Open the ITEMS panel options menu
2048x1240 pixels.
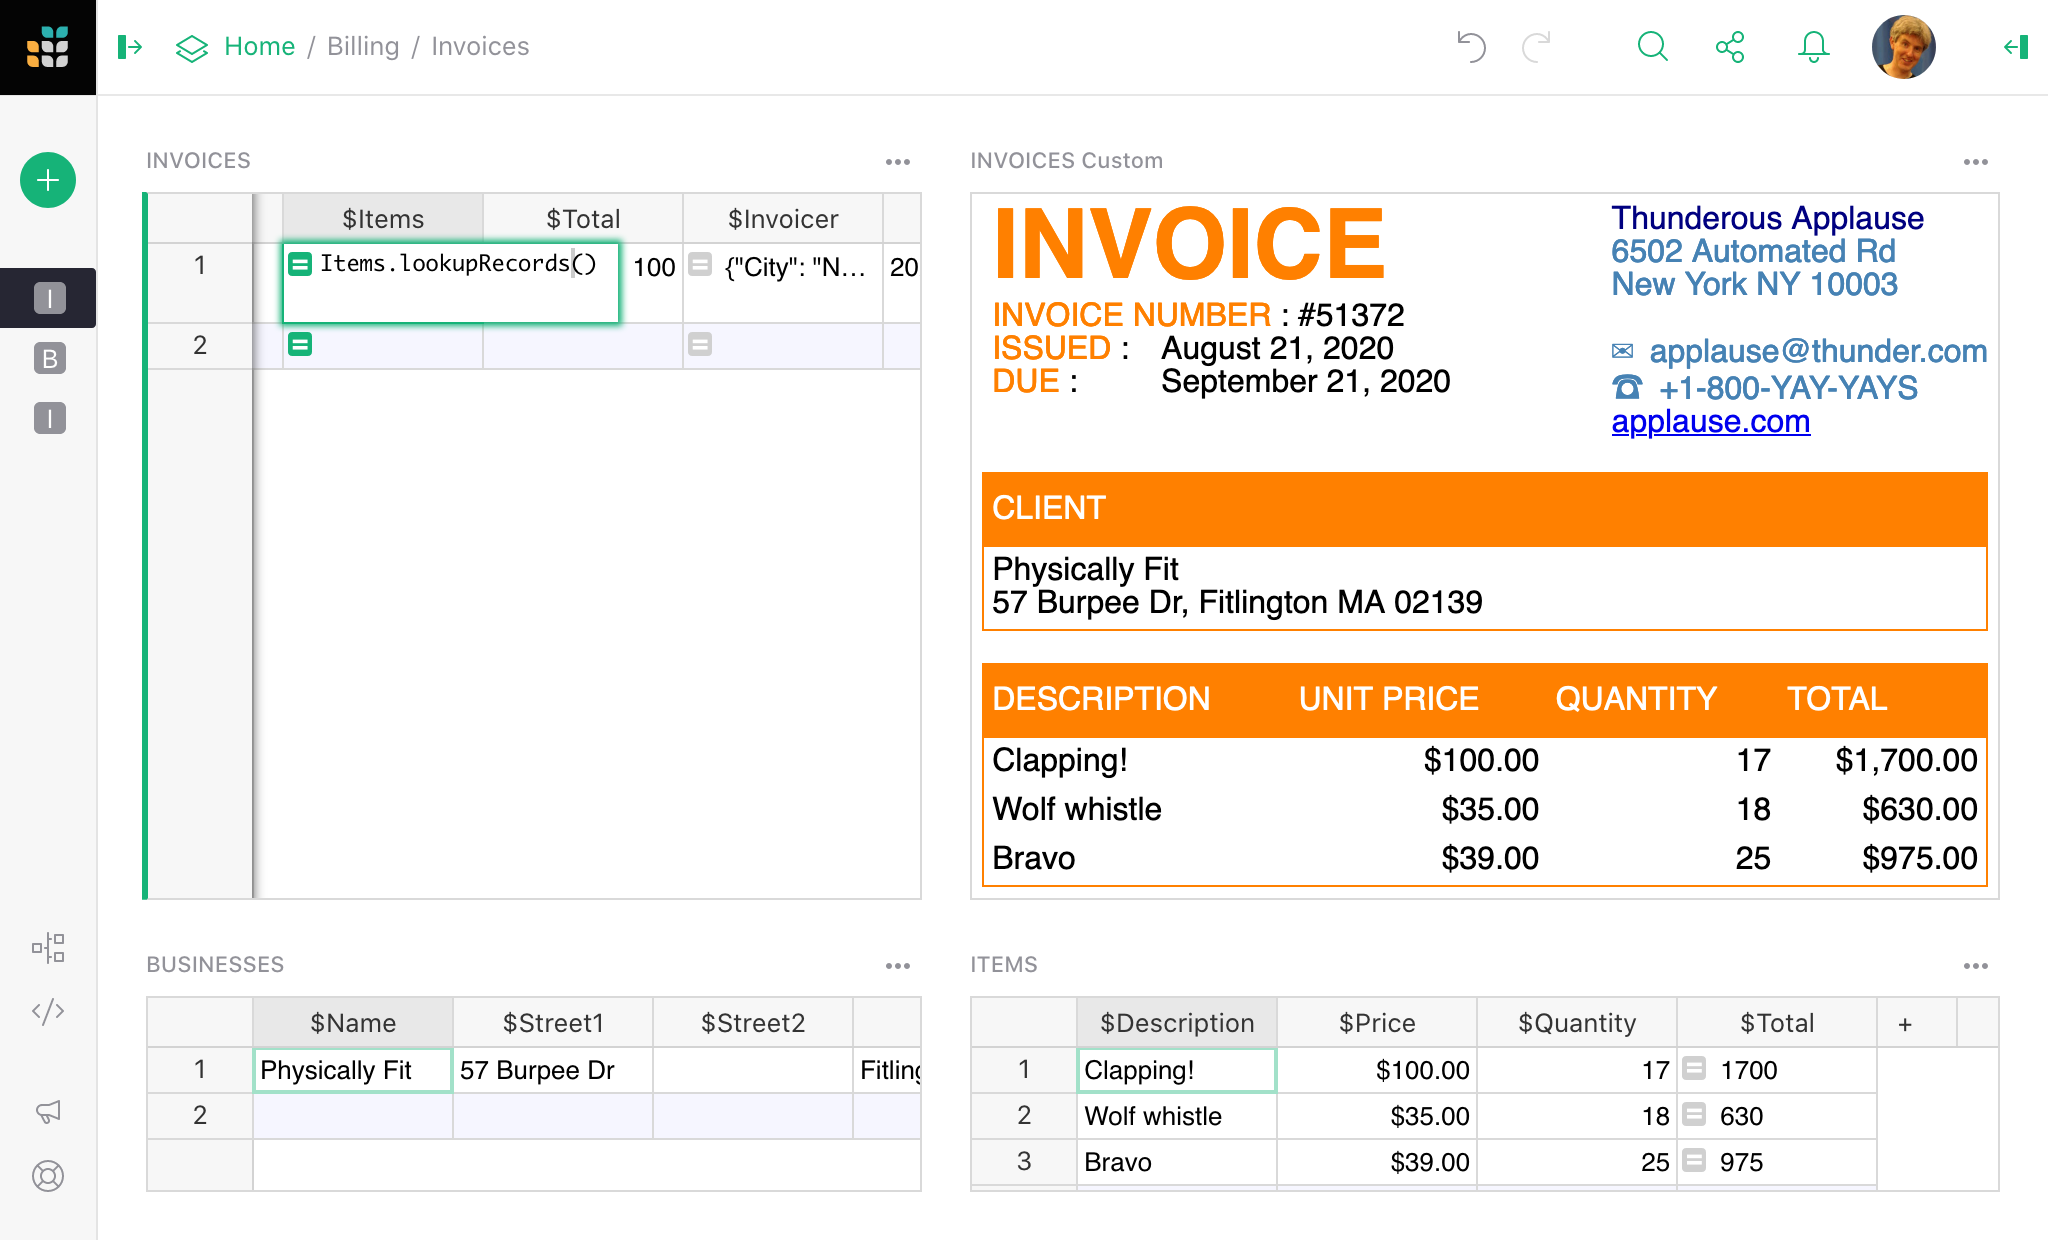pyautogui.click(x=1976, y=964)
